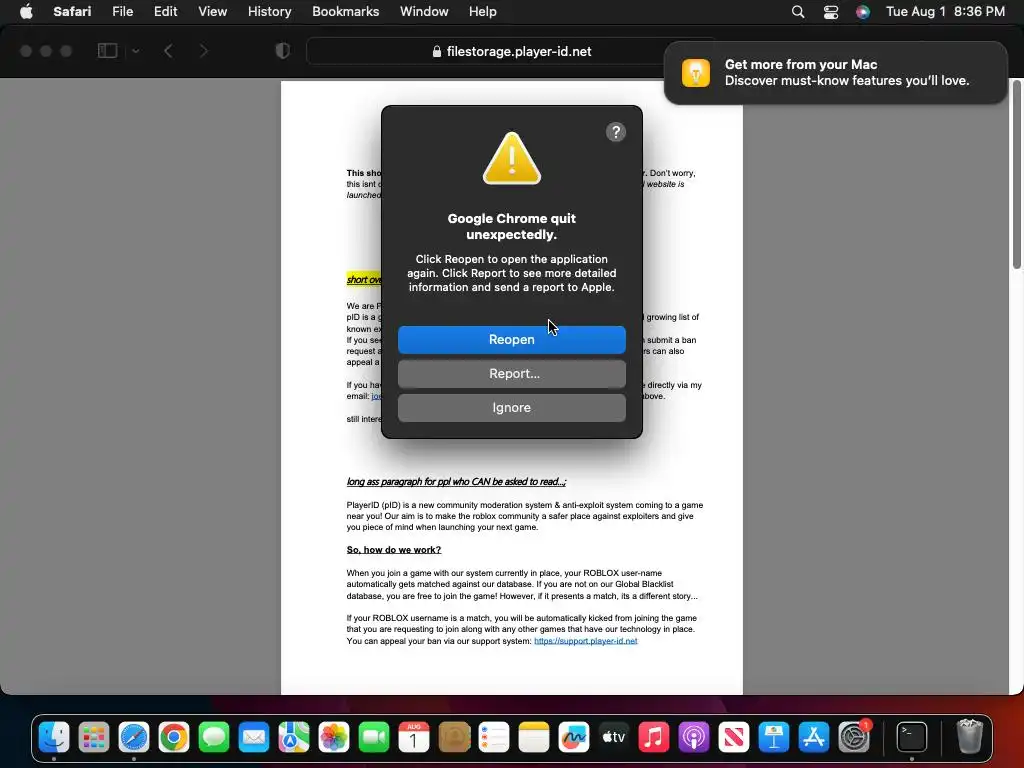
Task: Click Ignore in the crash dialog
Action: pos(511,408)
